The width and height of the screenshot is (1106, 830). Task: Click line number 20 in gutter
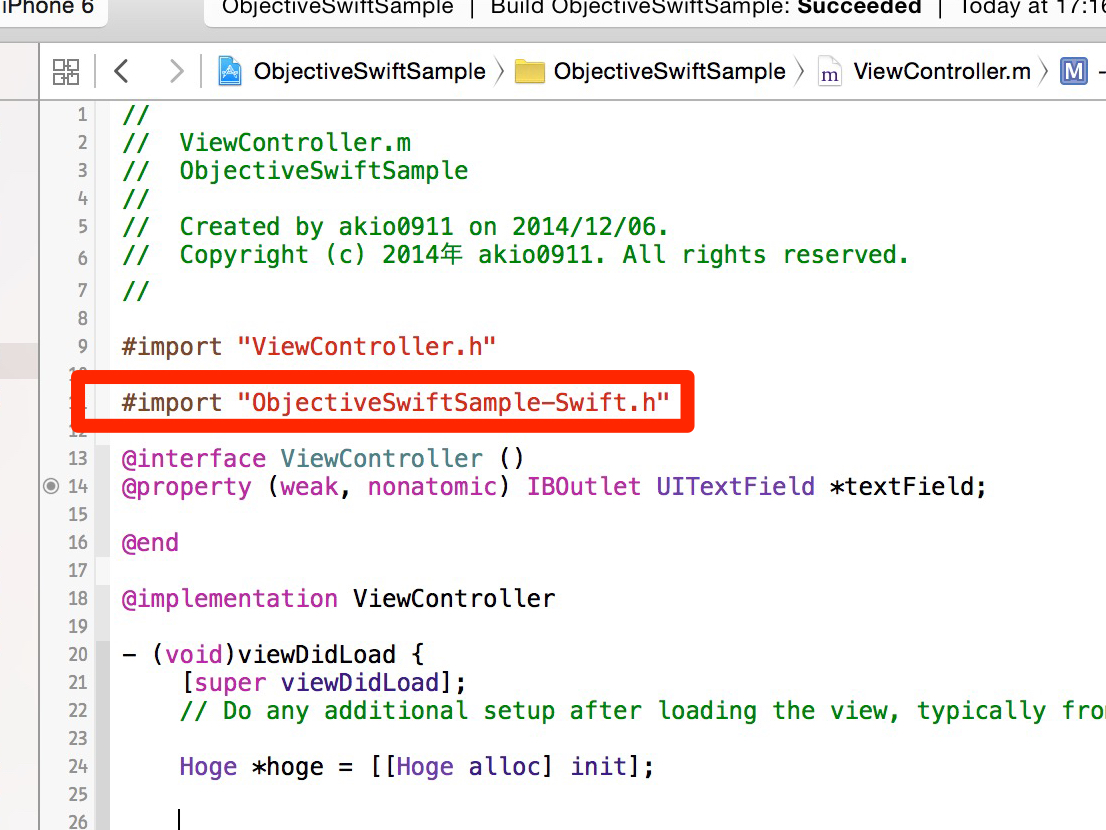(x=78, y=654)
